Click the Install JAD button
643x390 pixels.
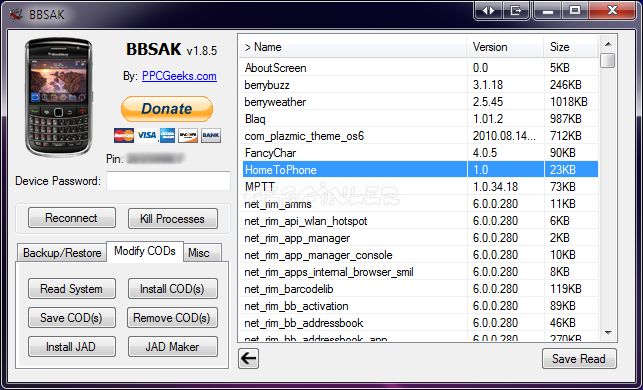click(x=72, y=347)
